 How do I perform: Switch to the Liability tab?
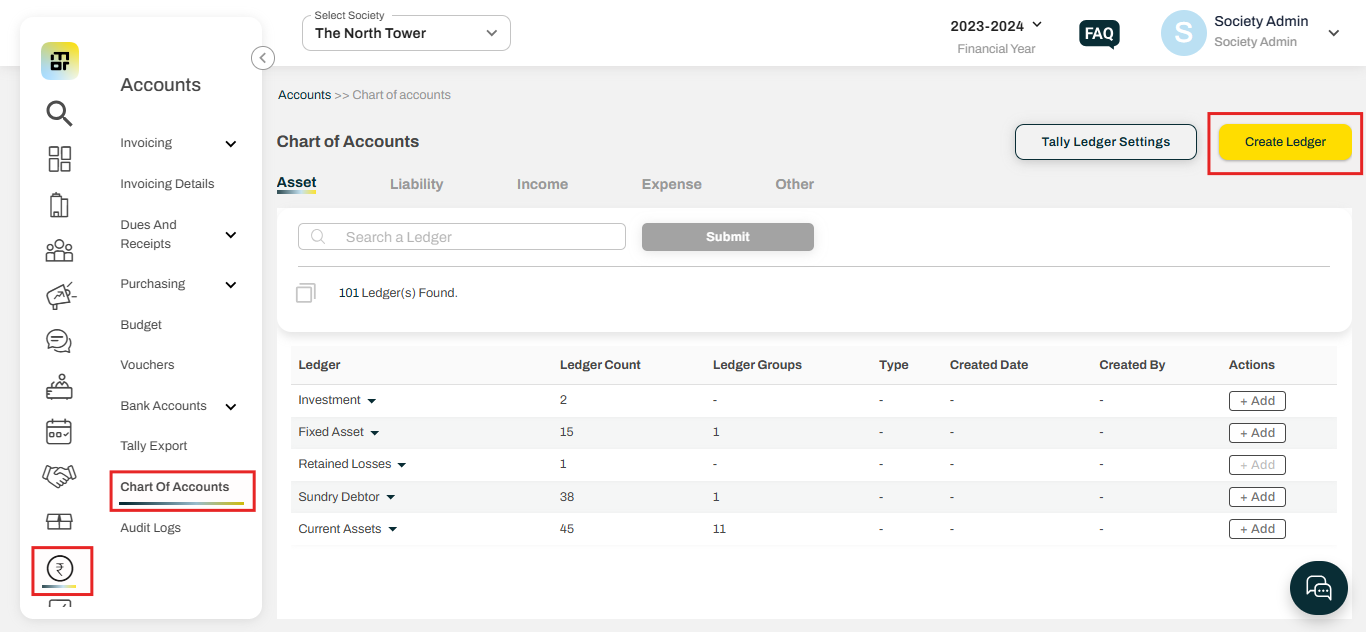pos(417,184)
